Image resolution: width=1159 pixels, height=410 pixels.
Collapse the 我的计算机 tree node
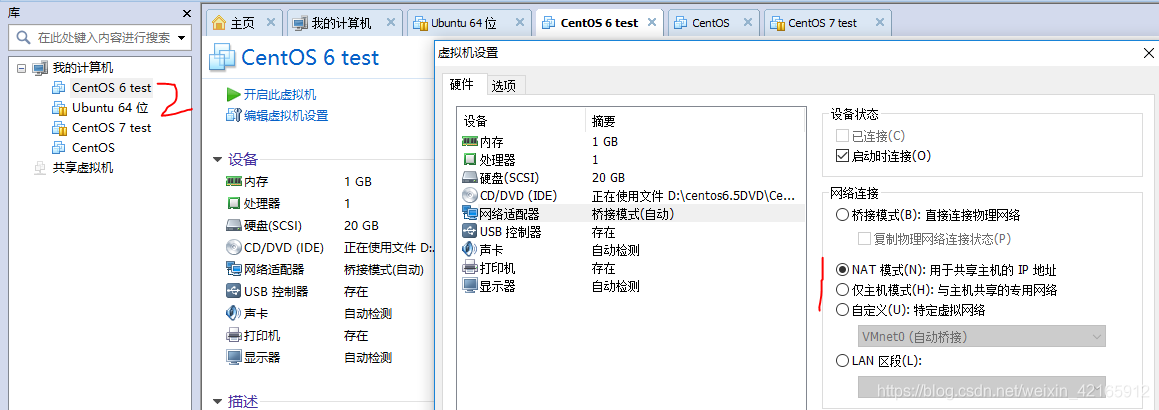click(21, 68)
